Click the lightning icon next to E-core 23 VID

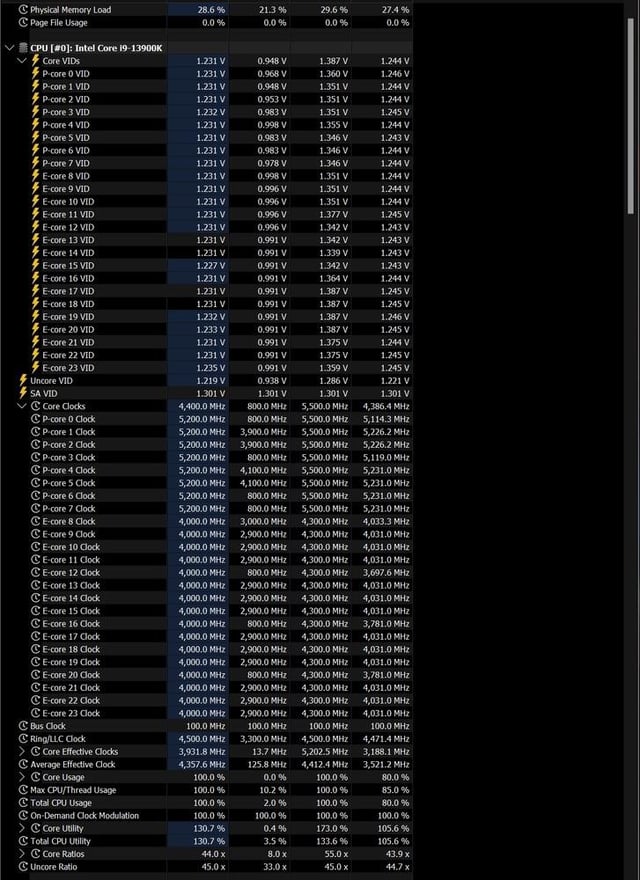pos(35,368)
